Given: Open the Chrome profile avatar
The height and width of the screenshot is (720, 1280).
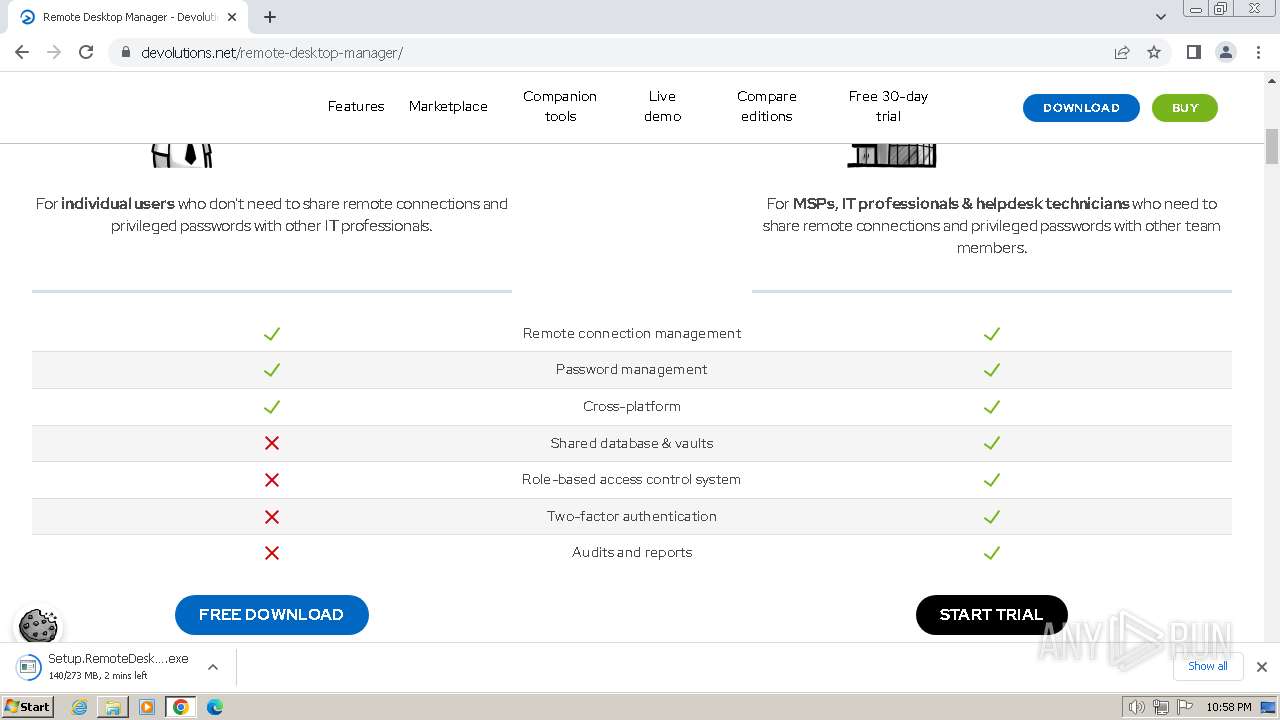Looking at the screenshot, I should [1226, 52].
